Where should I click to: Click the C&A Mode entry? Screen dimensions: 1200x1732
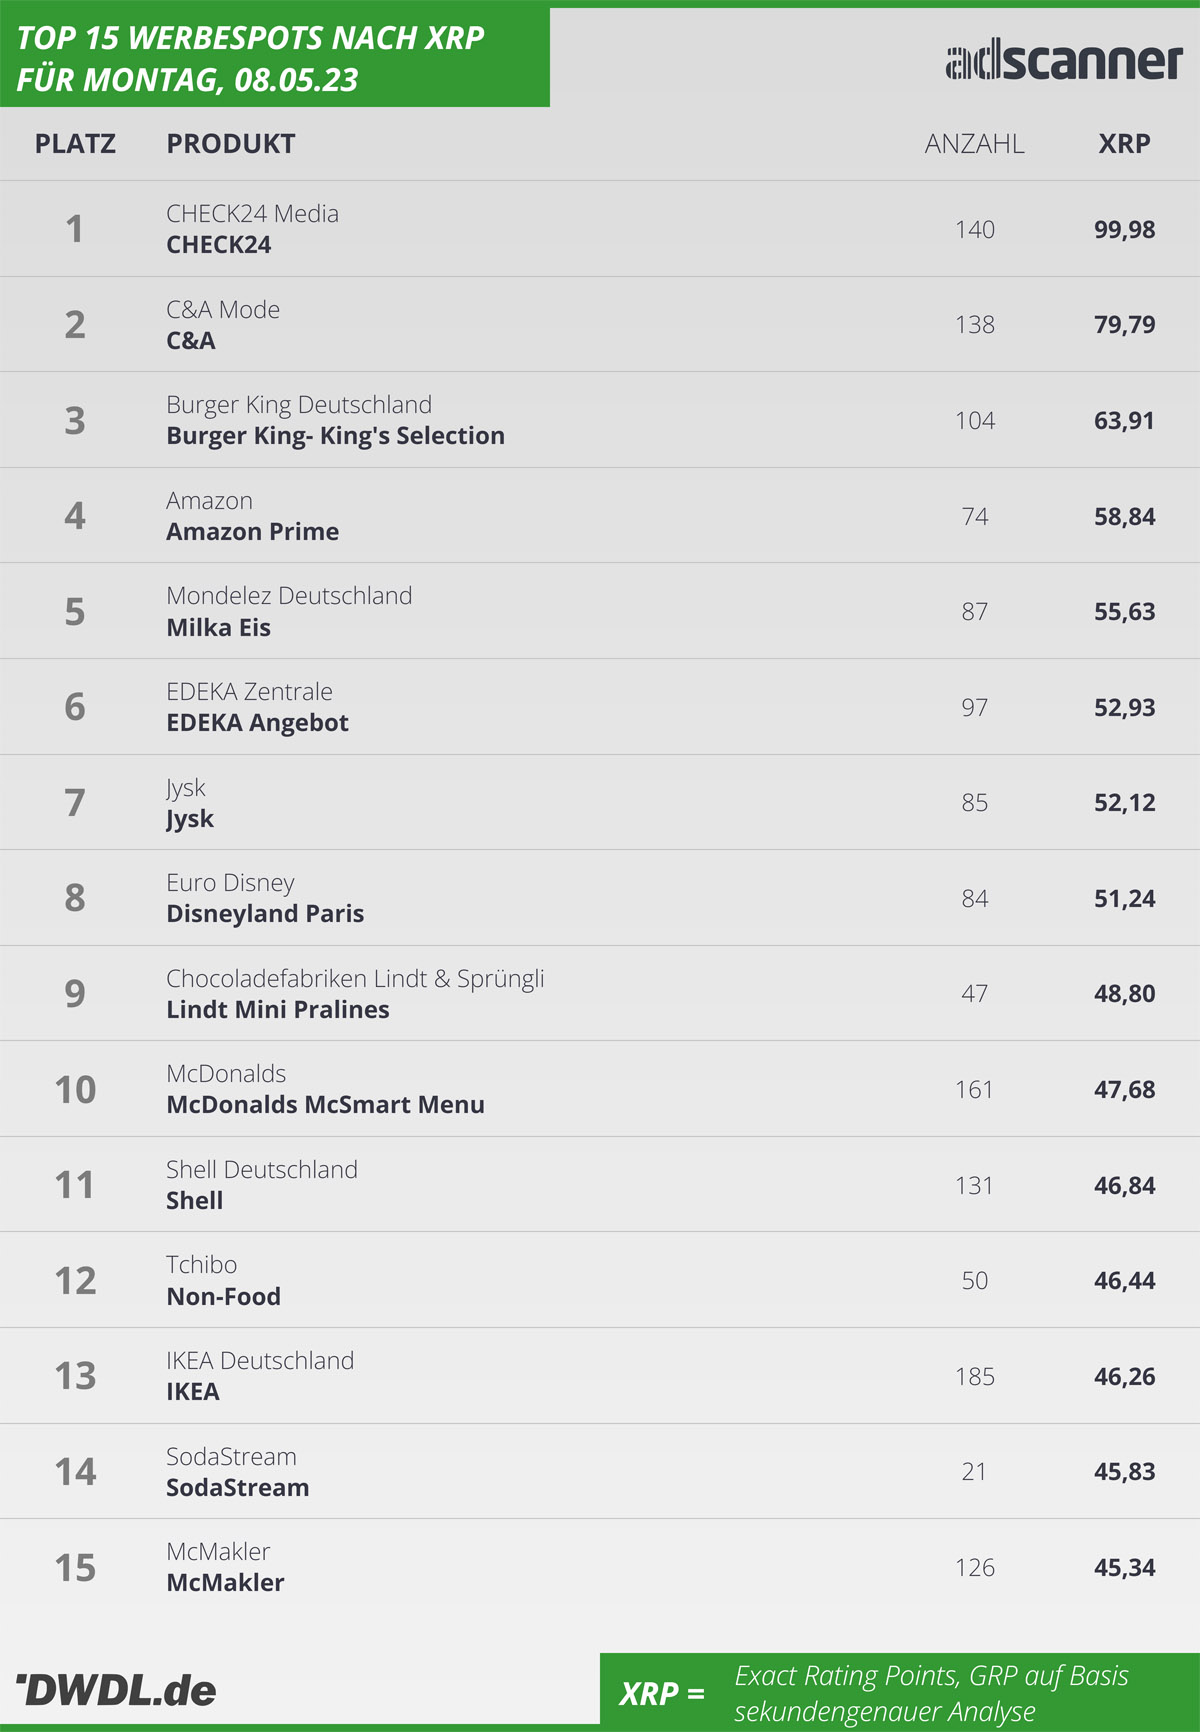tap(223, 310)
